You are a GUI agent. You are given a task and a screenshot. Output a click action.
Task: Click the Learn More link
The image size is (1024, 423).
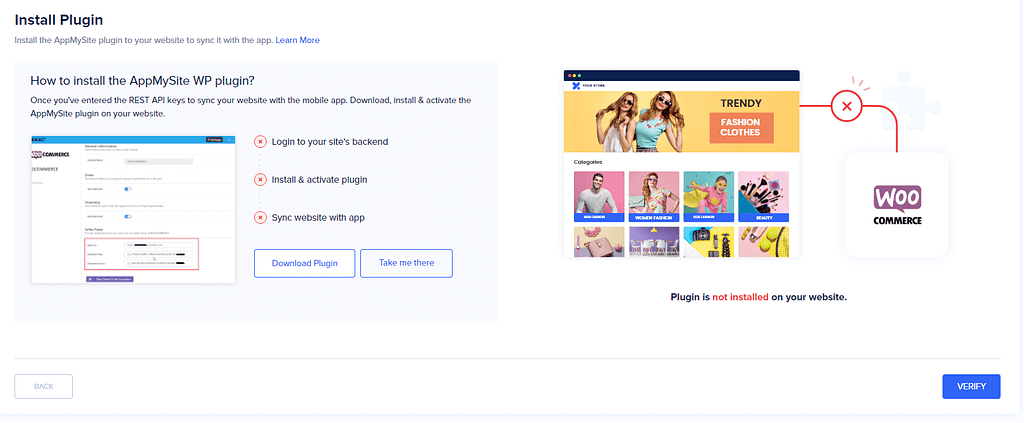(298, 40)
